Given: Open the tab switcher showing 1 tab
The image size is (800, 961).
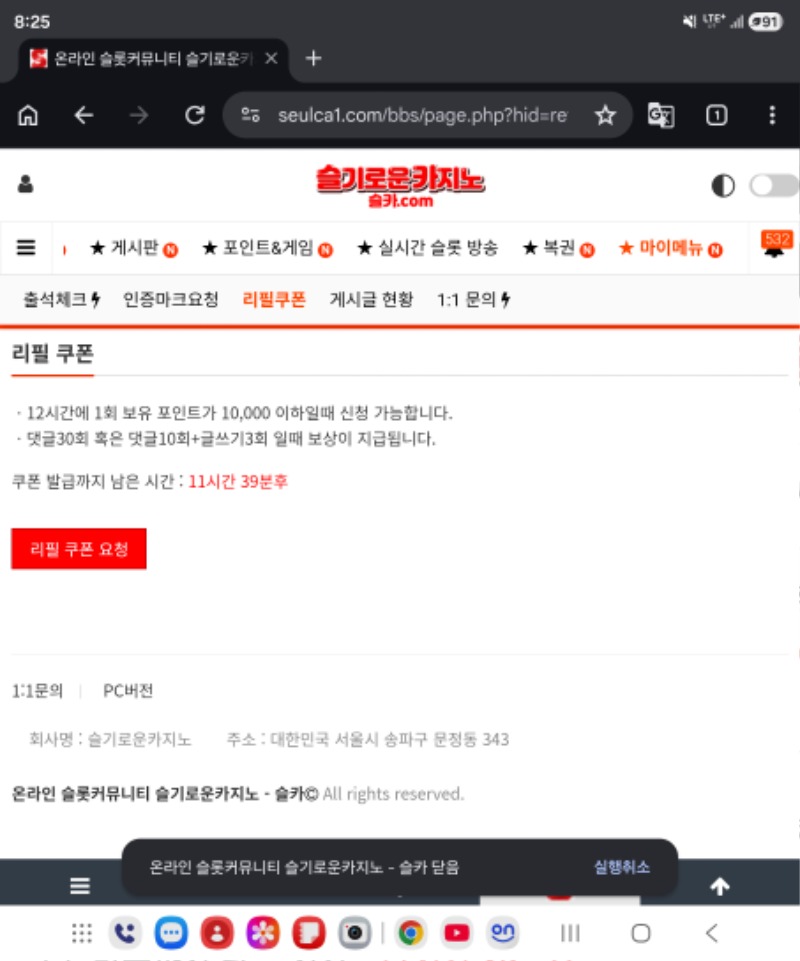Looking at the screenshot, I should 716,116.
